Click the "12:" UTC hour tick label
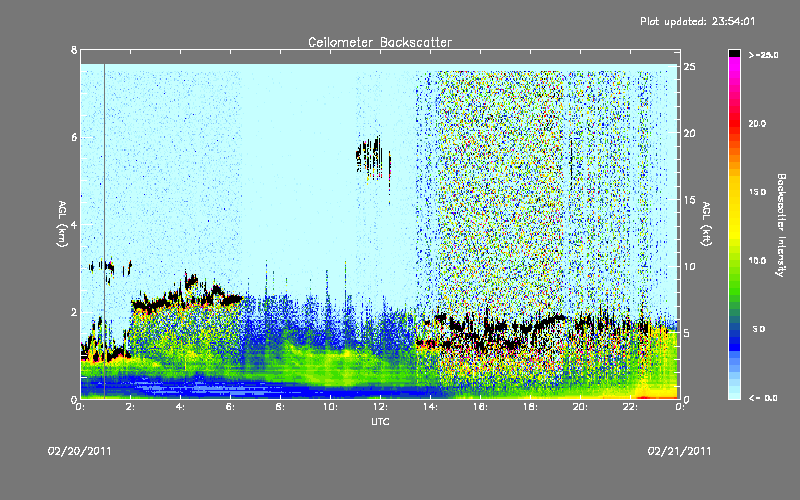 click(x=380, y=407)
